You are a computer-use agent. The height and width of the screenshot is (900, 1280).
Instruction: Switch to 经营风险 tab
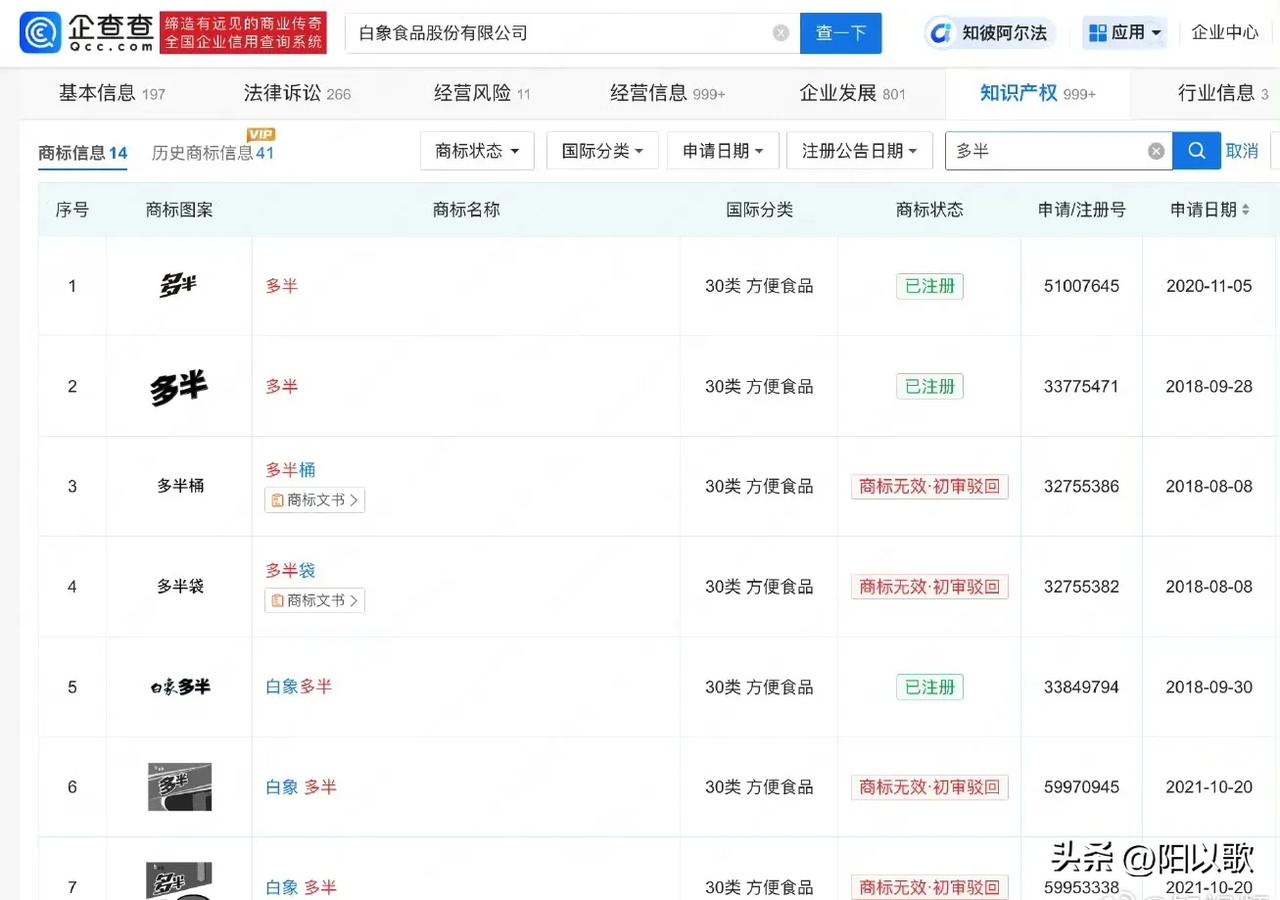(482, 93)
